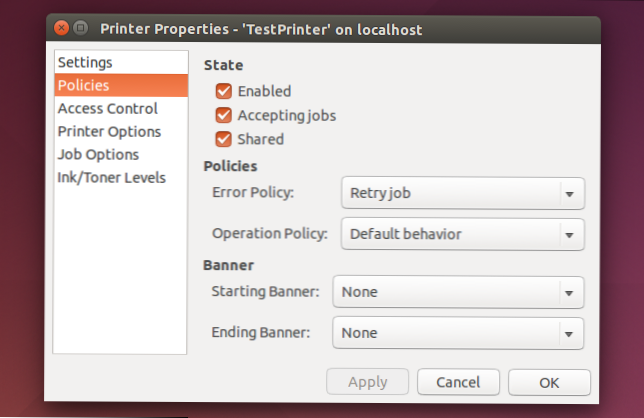The image size is (644, 418).
Task: Close the Printer Properties window
Action: point(62,28)
